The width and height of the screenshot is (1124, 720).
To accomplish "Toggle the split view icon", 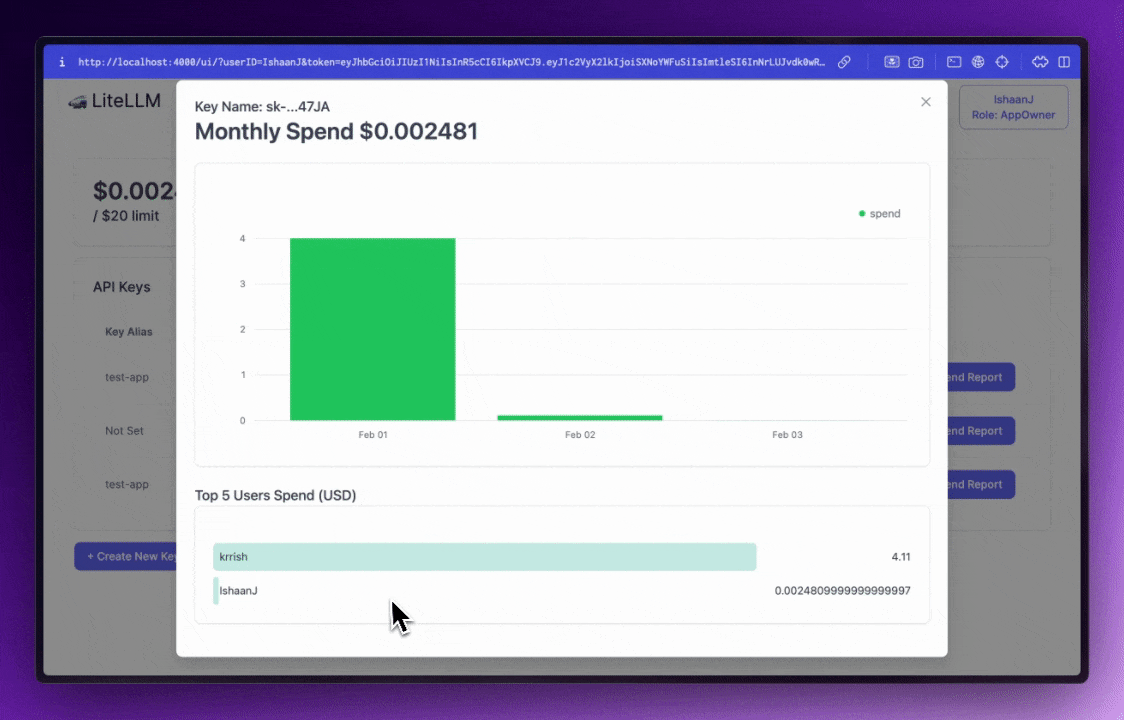I will 1065,62.
